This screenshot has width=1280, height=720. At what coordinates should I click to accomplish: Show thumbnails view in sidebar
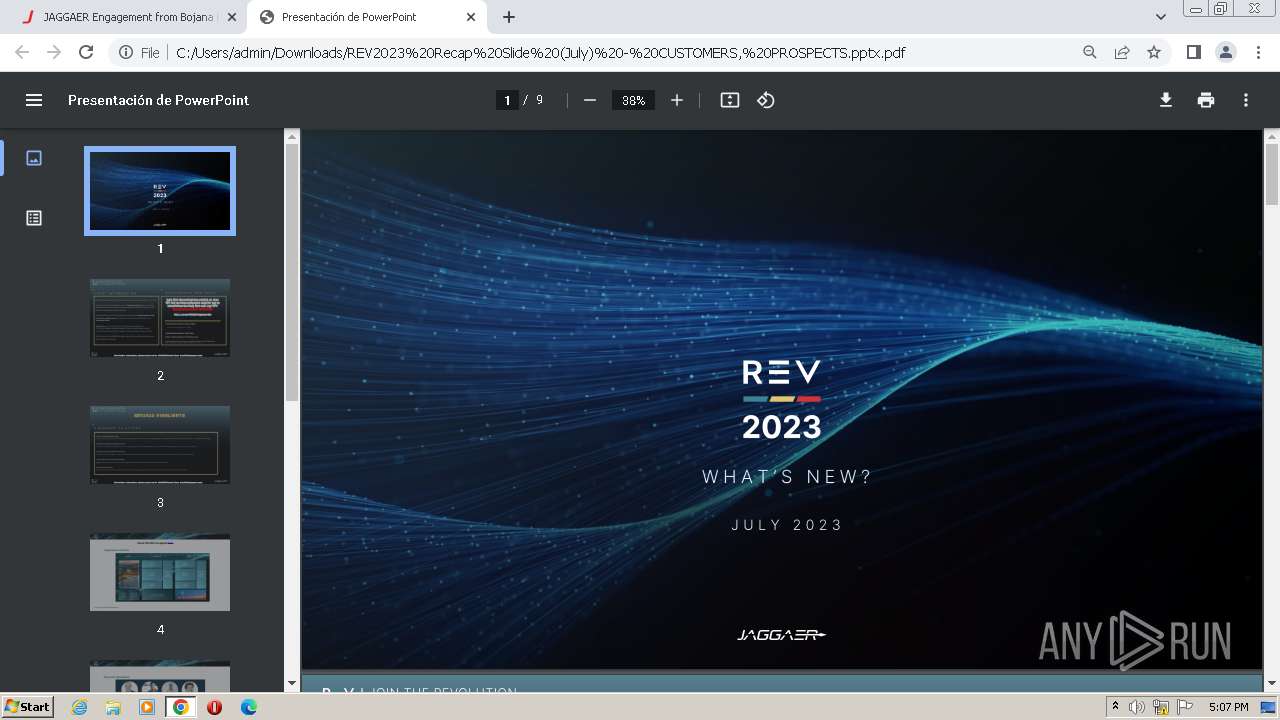(x=34, y=158)
